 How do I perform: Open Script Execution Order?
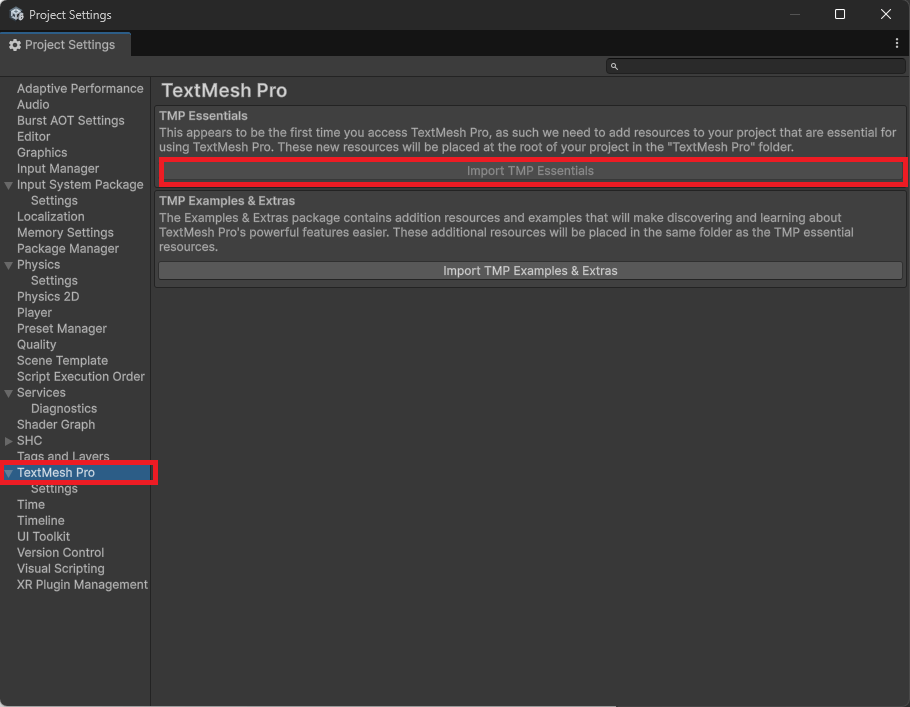click(81, 376)
